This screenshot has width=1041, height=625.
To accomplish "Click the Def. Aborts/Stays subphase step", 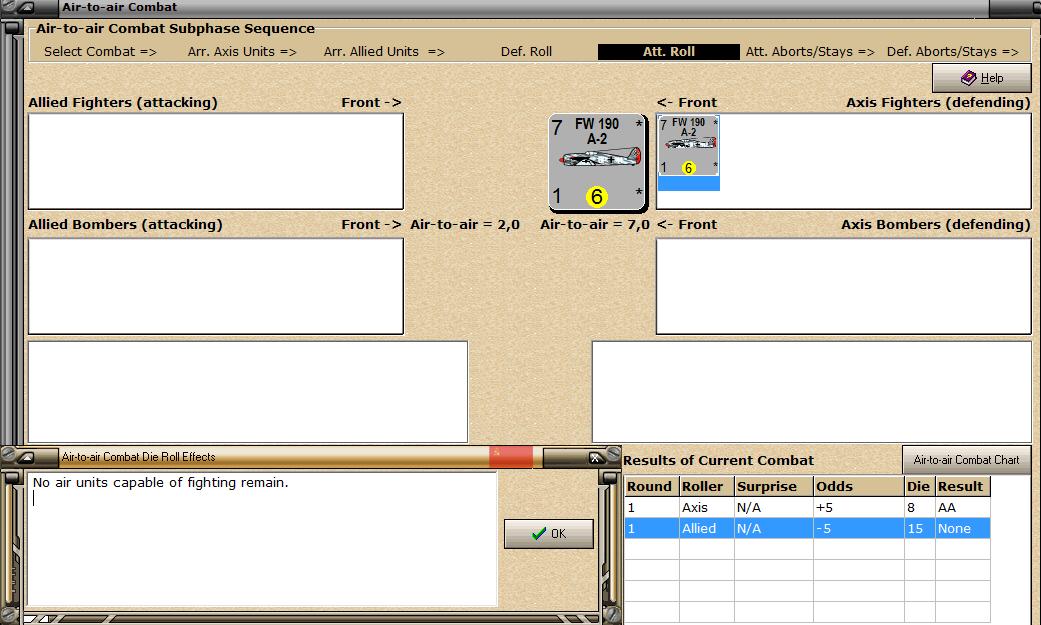I will 953,52.
